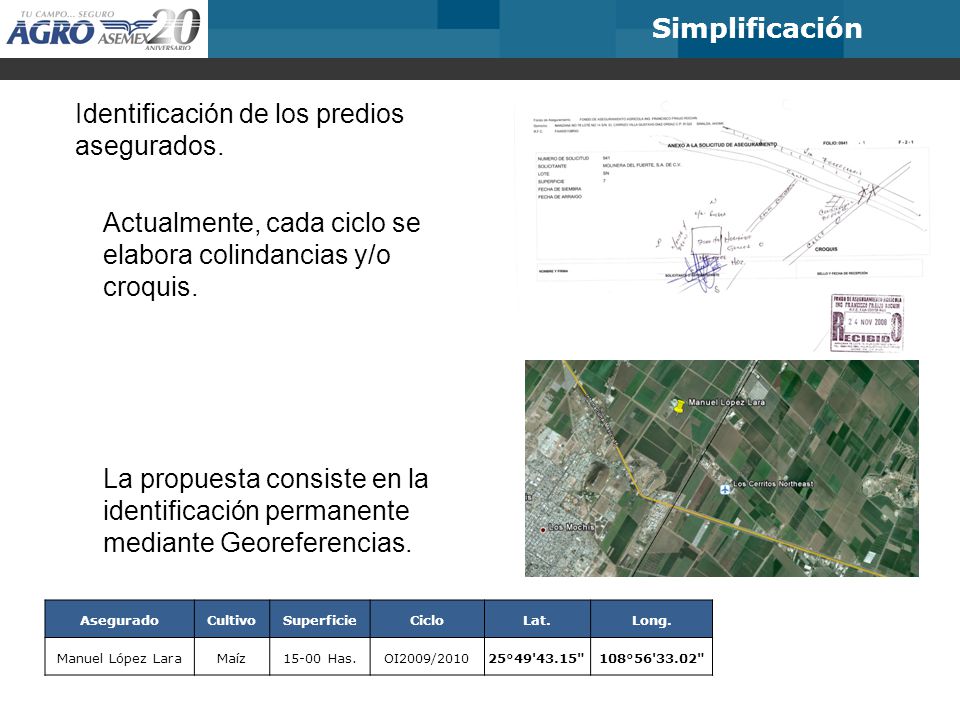Select the Cultivo column header
960x720 pixels.
pyautogui.click(x=231, y=620)
